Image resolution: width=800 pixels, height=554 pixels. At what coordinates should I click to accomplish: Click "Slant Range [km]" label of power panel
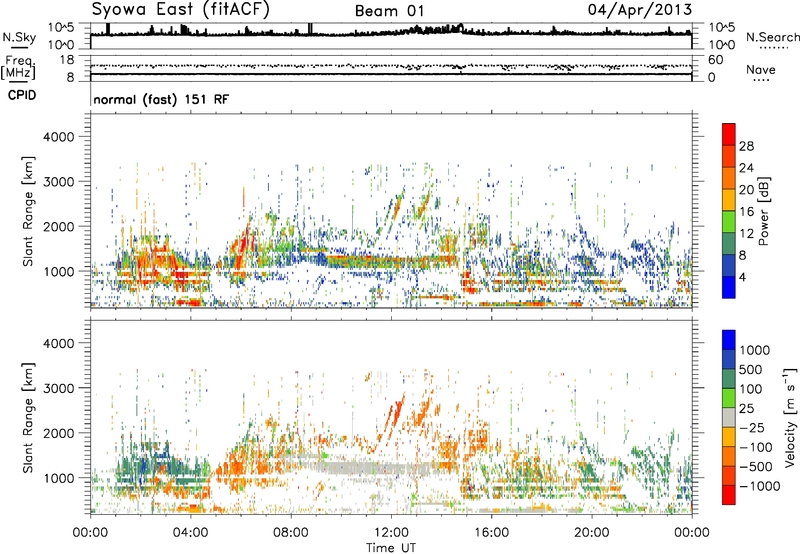point(28,211)
